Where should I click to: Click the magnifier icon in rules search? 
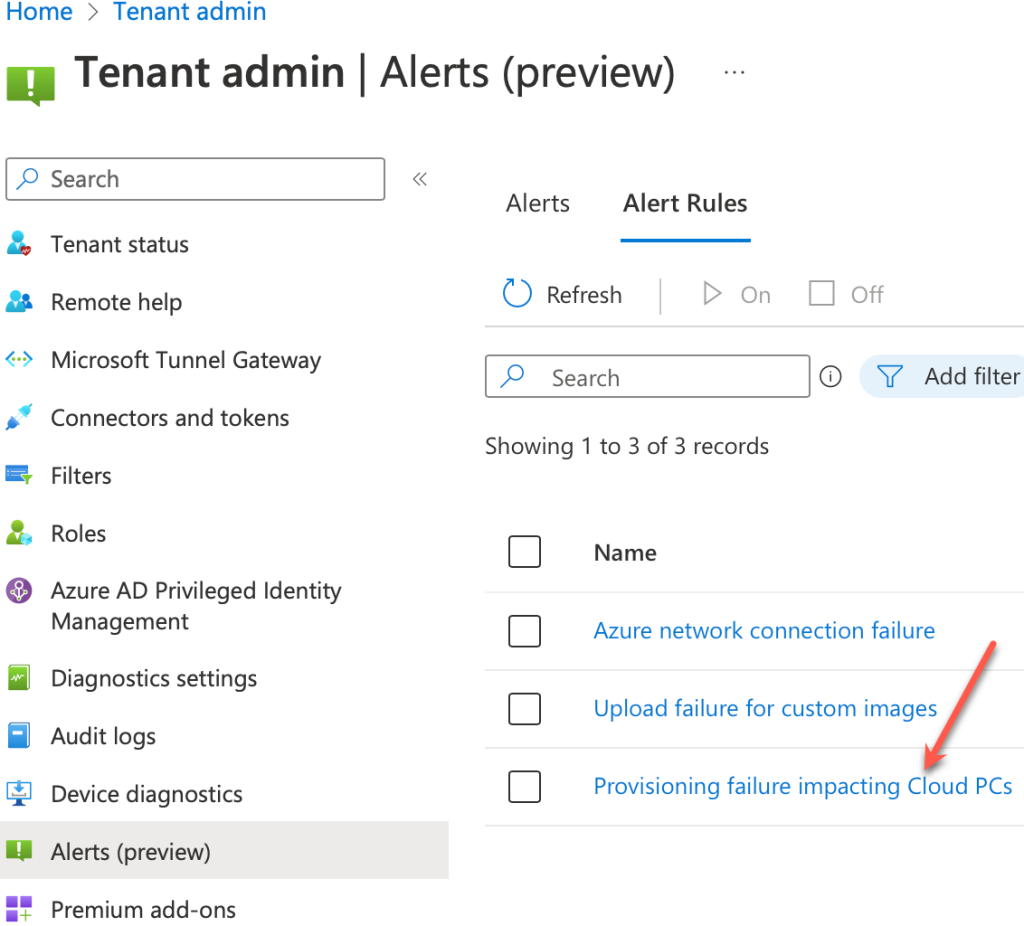513,376
